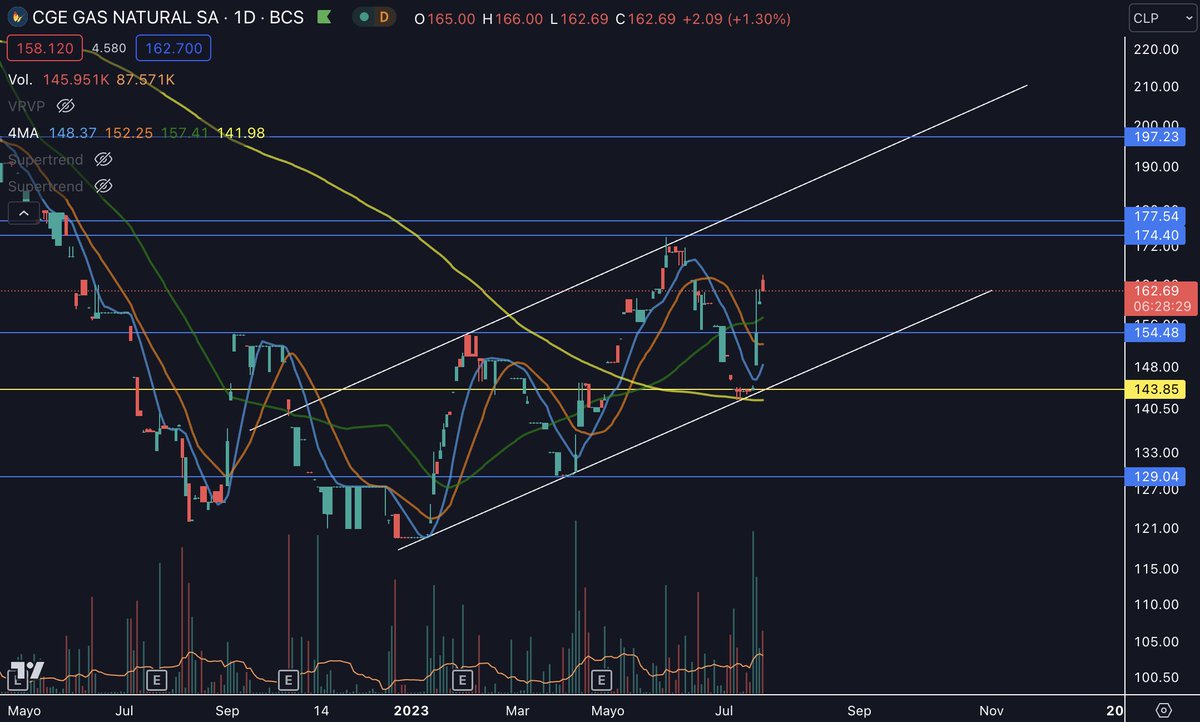Click the green 157.41 moving average value
The image size is (1200, 722).
tap(183, 132)
